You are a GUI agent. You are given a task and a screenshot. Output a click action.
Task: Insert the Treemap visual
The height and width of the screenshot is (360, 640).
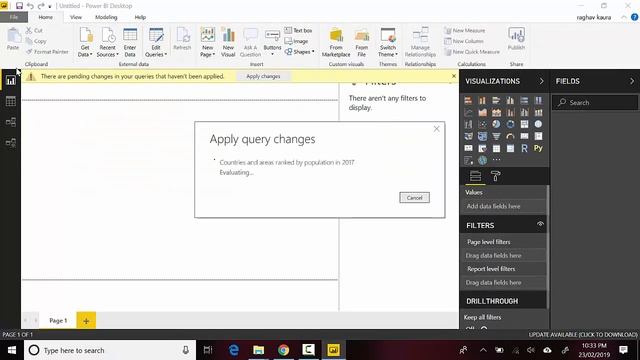pos(524,124)
